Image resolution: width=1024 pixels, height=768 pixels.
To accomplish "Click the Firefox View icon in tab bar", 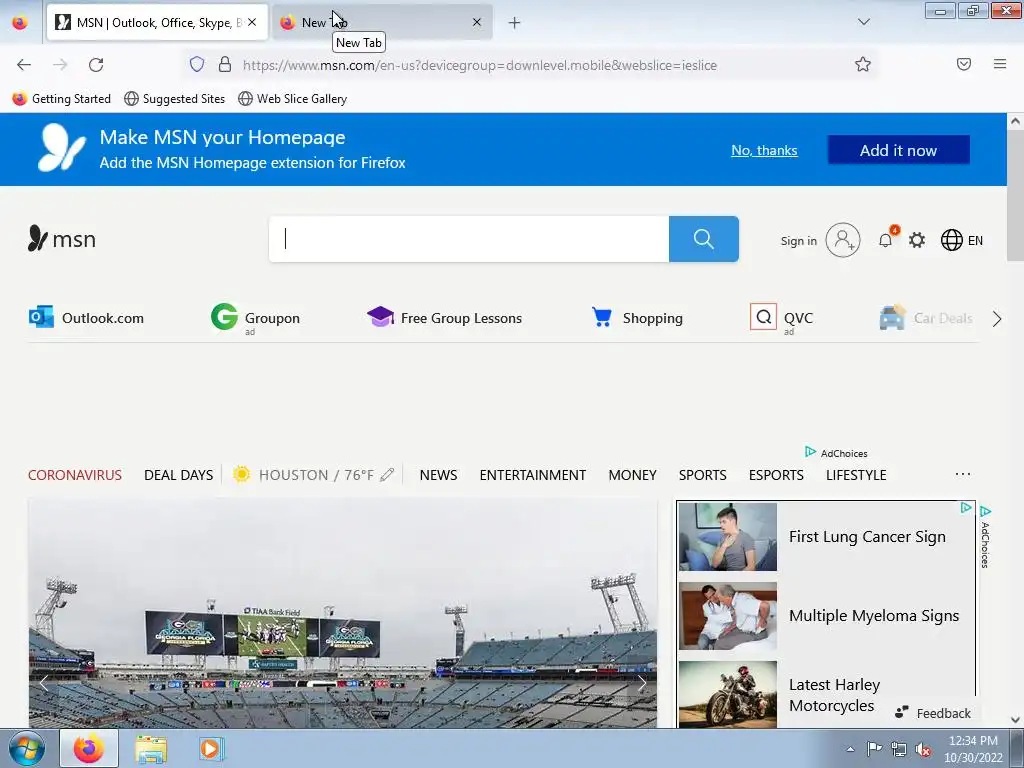I will pos(20,22).
